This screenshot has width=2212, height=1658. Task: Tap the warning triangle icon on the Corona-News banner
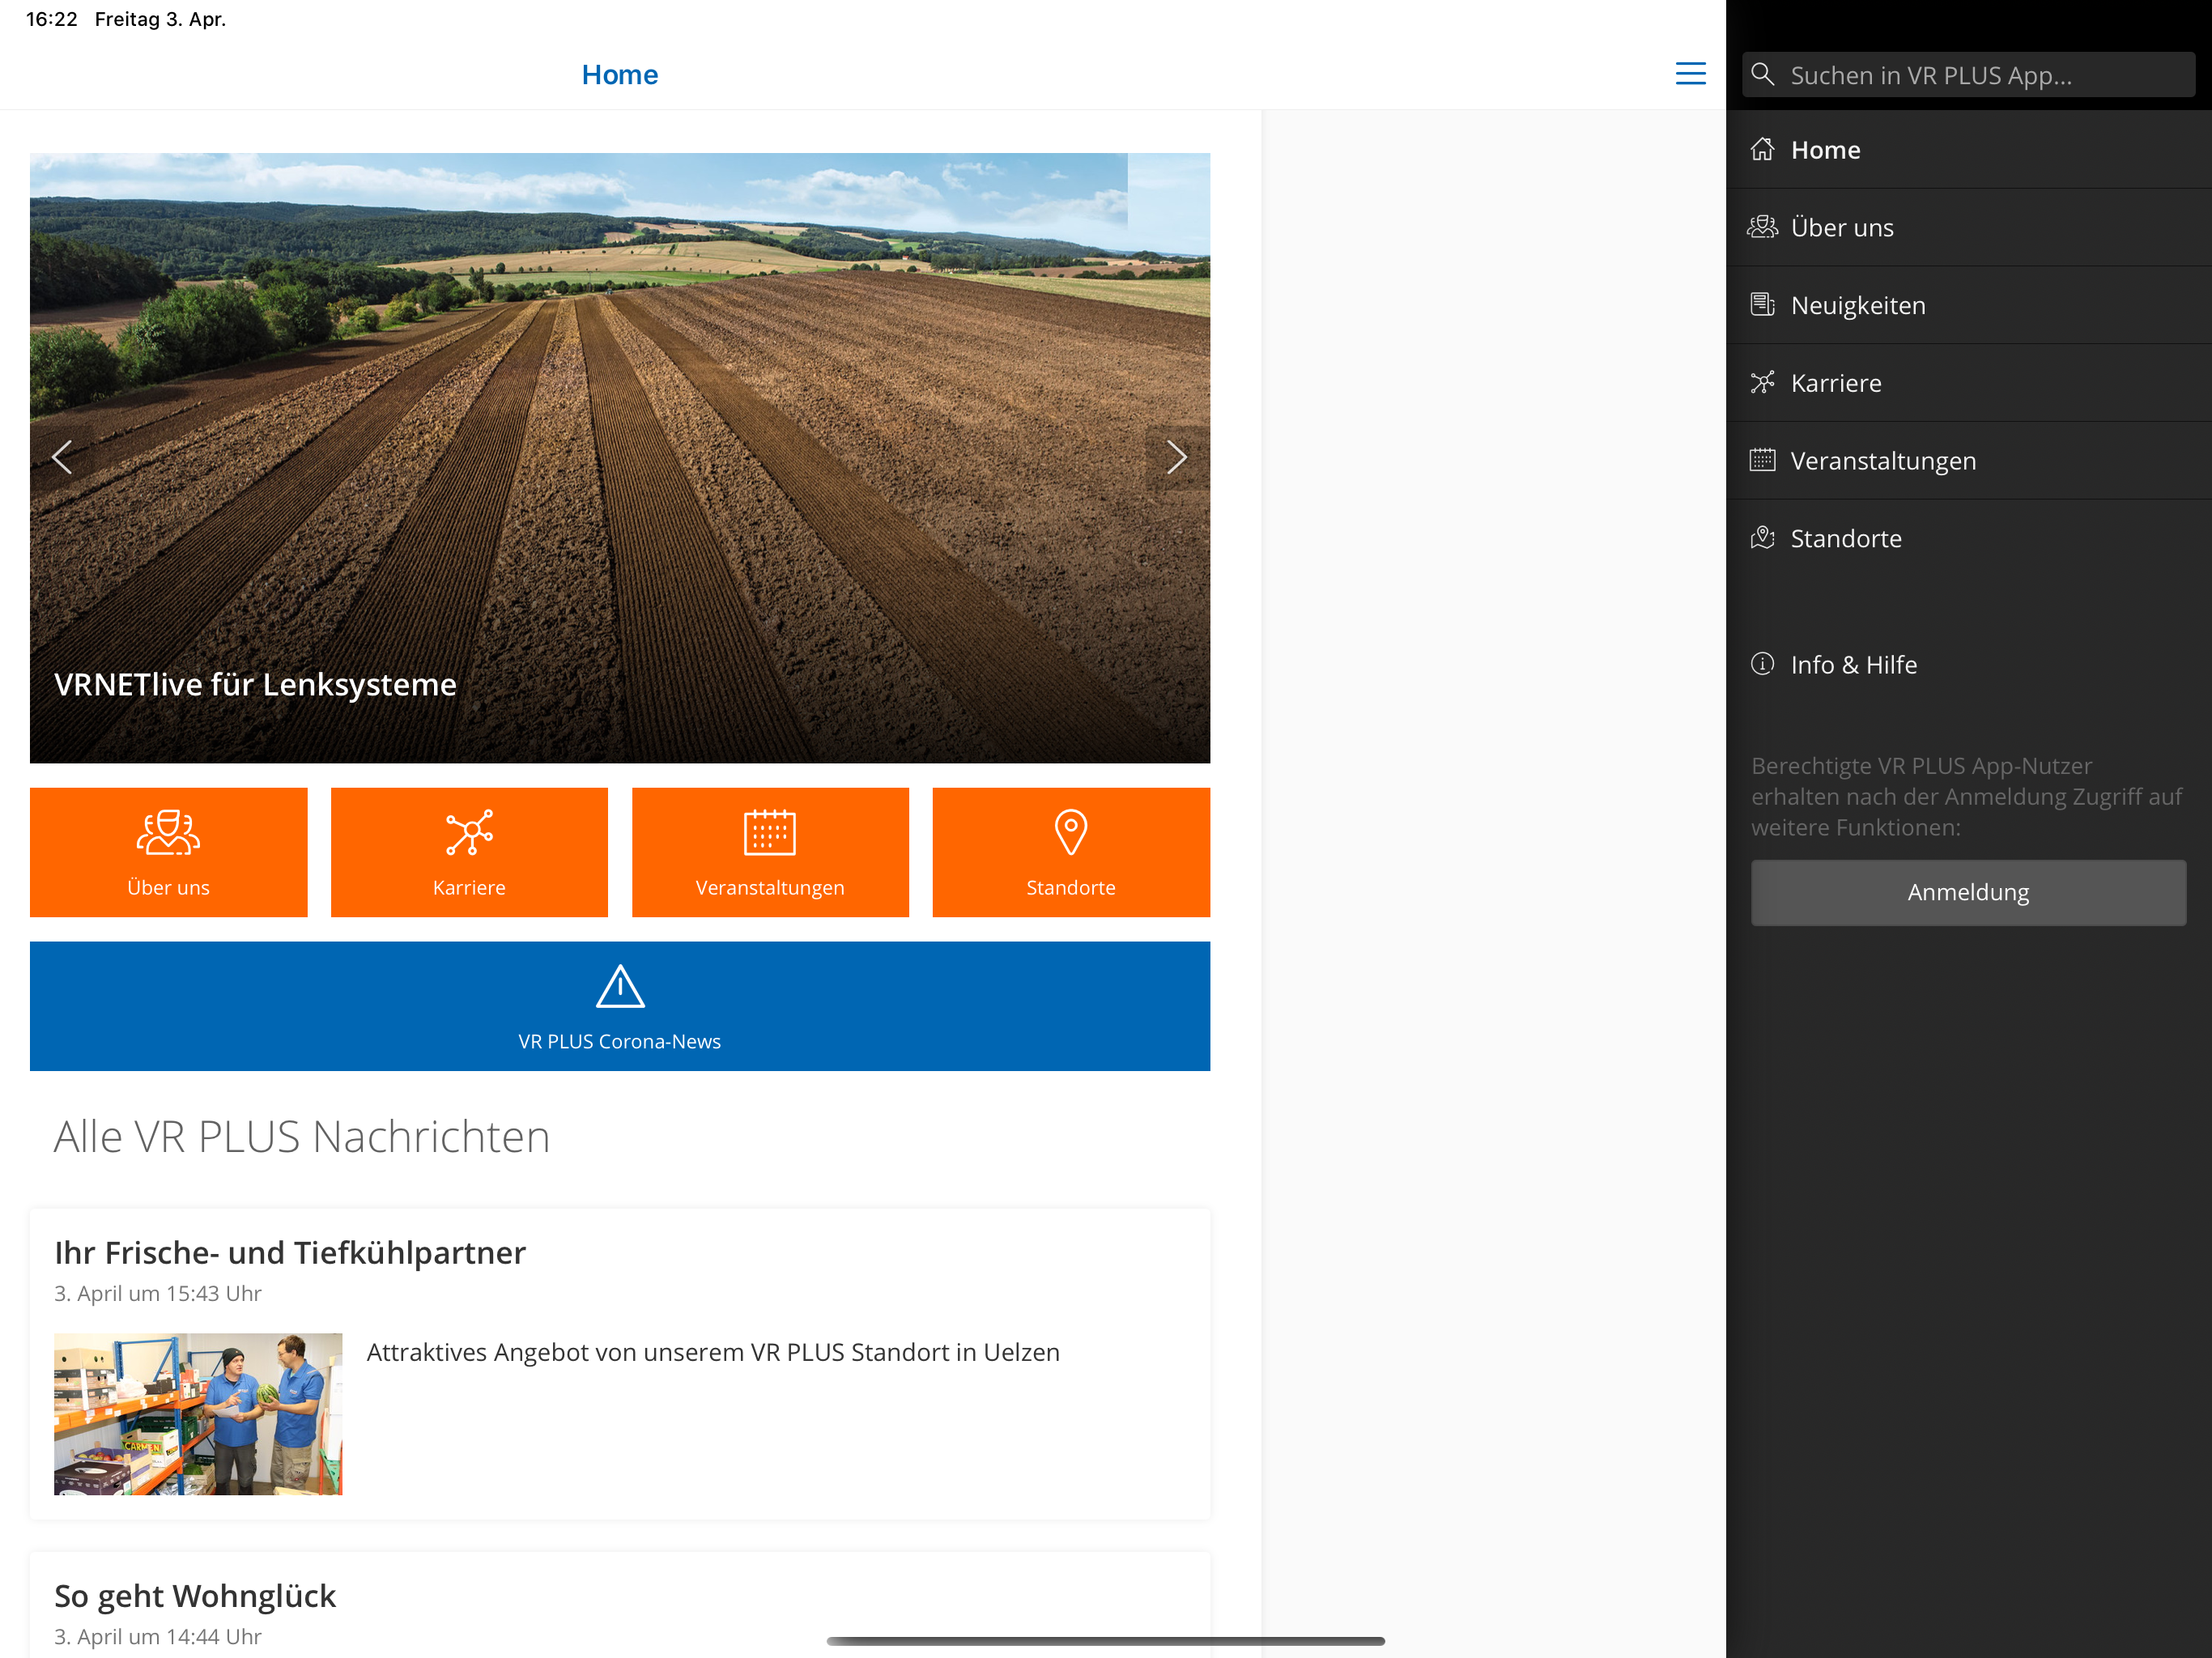tap(620, 986)
